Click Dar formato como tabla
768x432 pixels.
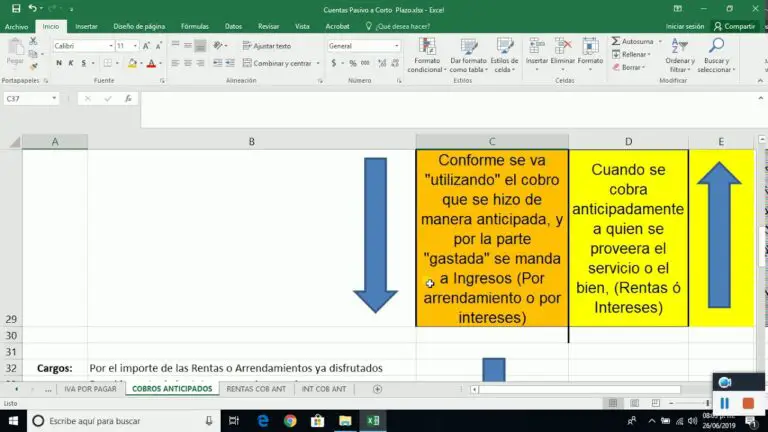(x=468, y=56)
